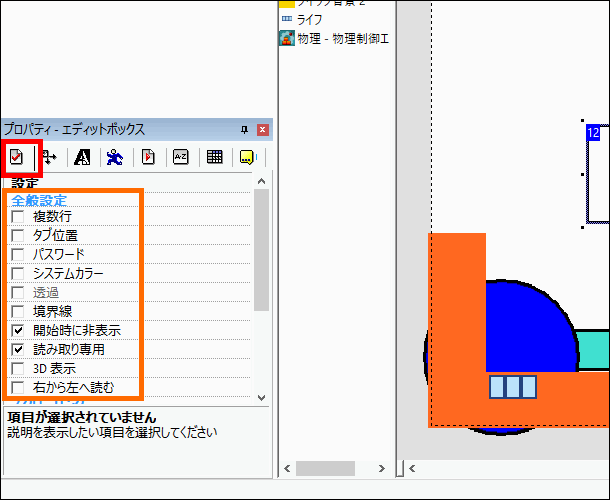Viewport: 610px width, 500px height.
Task: Enable the 複数行 checkbox
Action: click(x=18, y=216)
